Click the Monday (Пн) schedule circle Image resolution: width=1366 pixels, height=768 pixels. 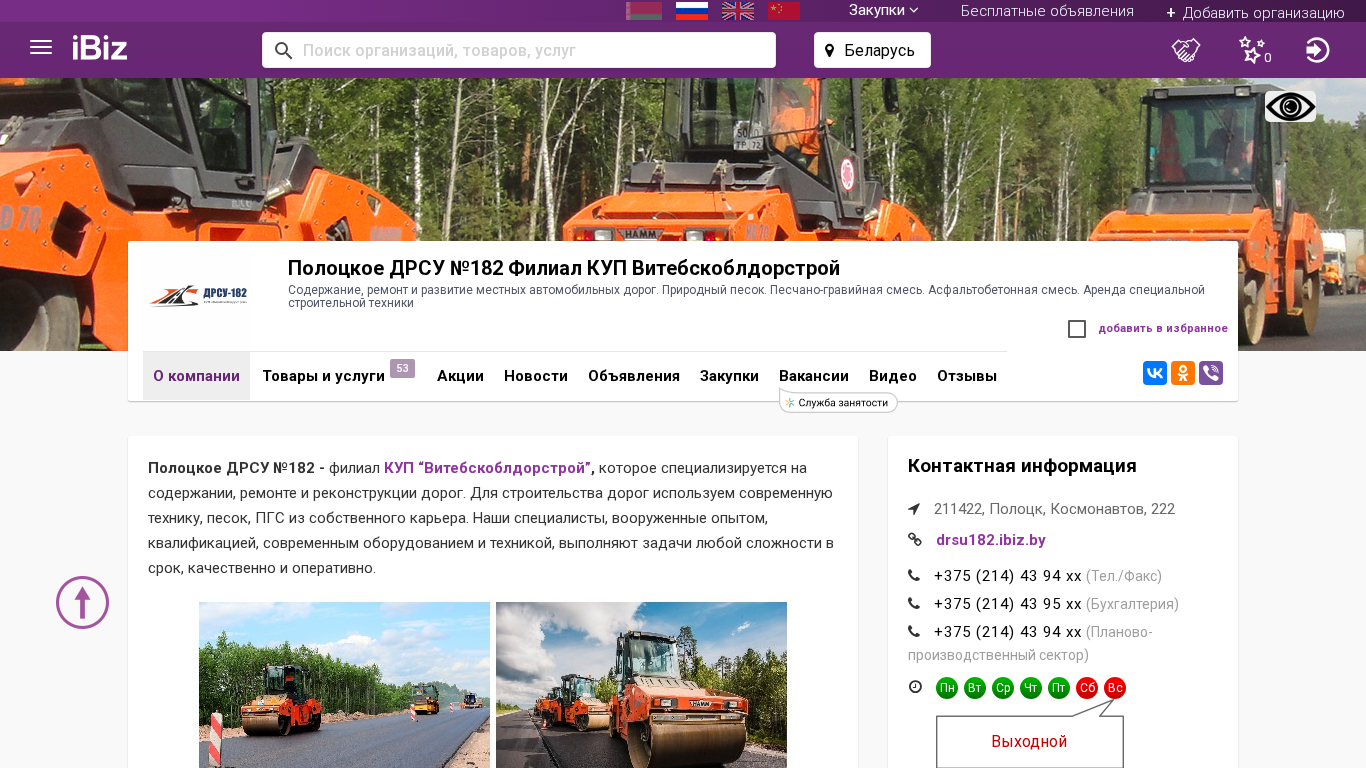click(947, 688)
